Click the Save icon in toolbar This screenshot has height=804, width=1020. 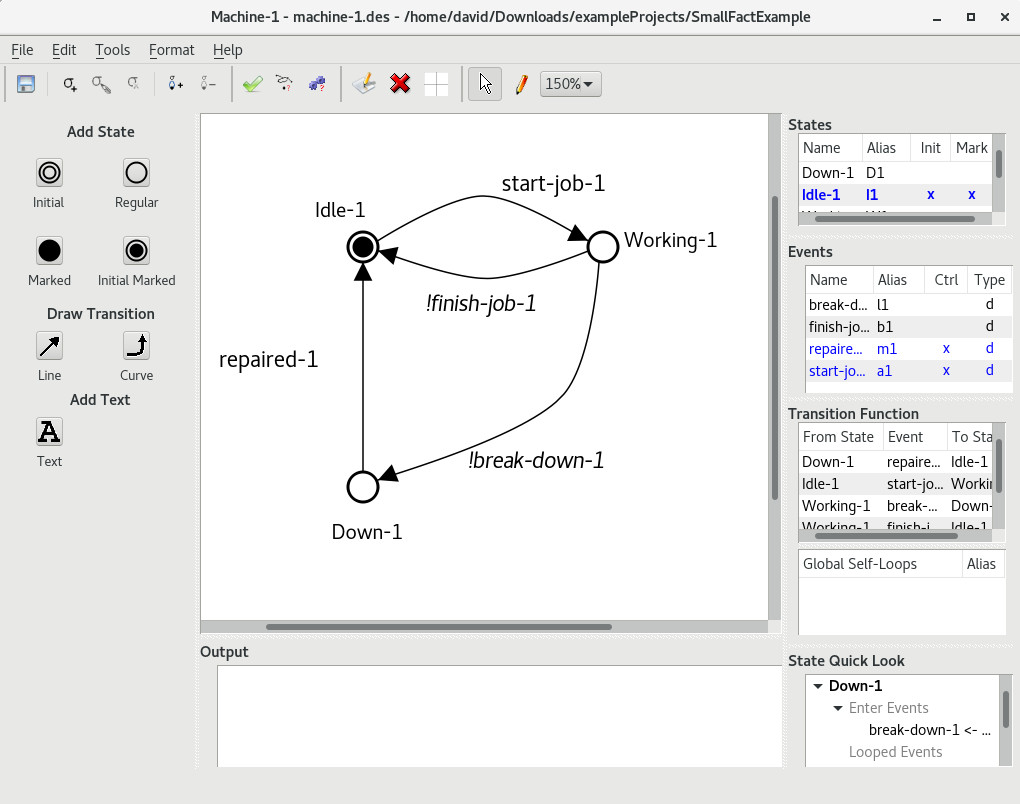point(26,85)
